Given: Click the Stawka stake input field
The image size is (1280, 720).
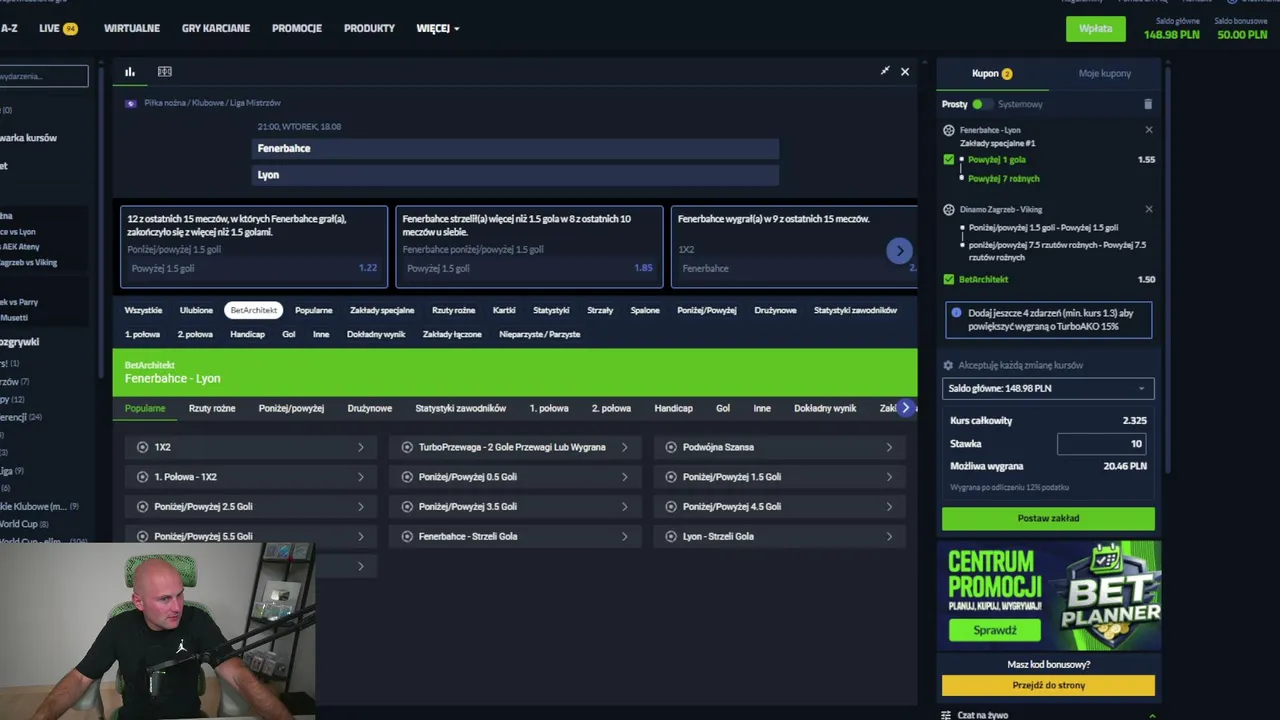Looking at the screenshot, I should coord(1101,443).
